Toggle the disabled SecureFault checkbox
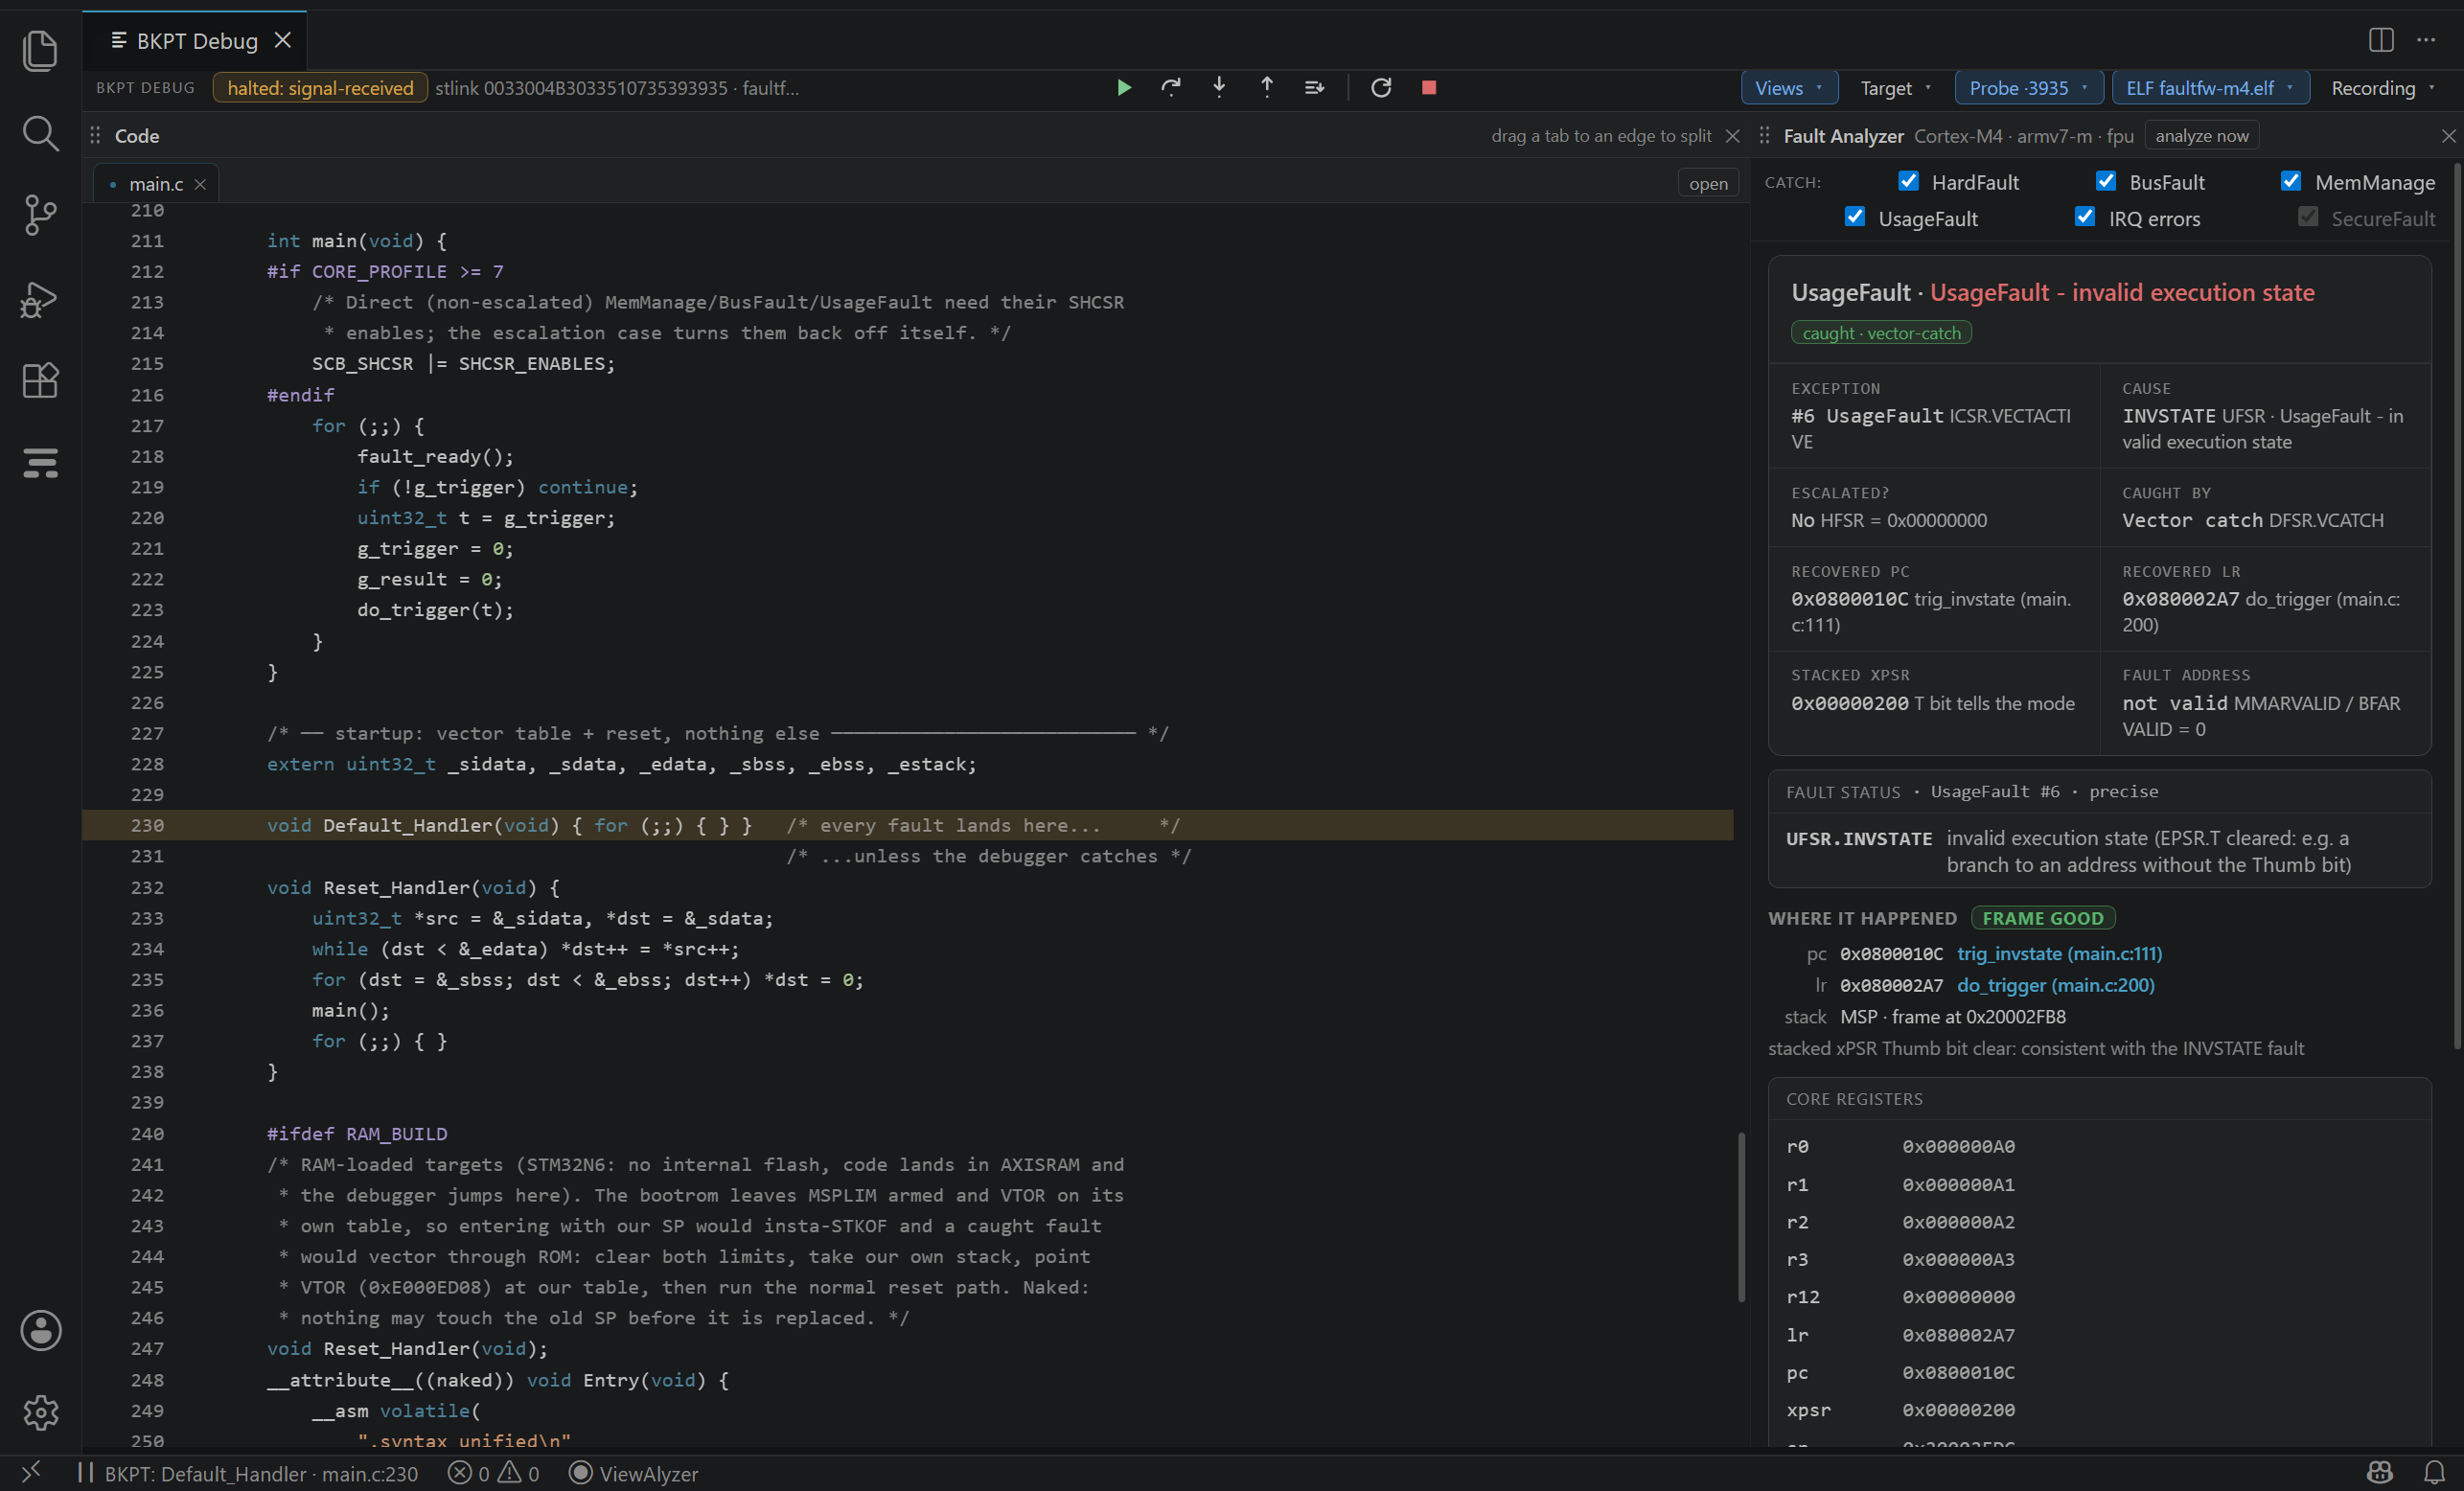Screen dimensions: 2464x1491 [2308, 217]
